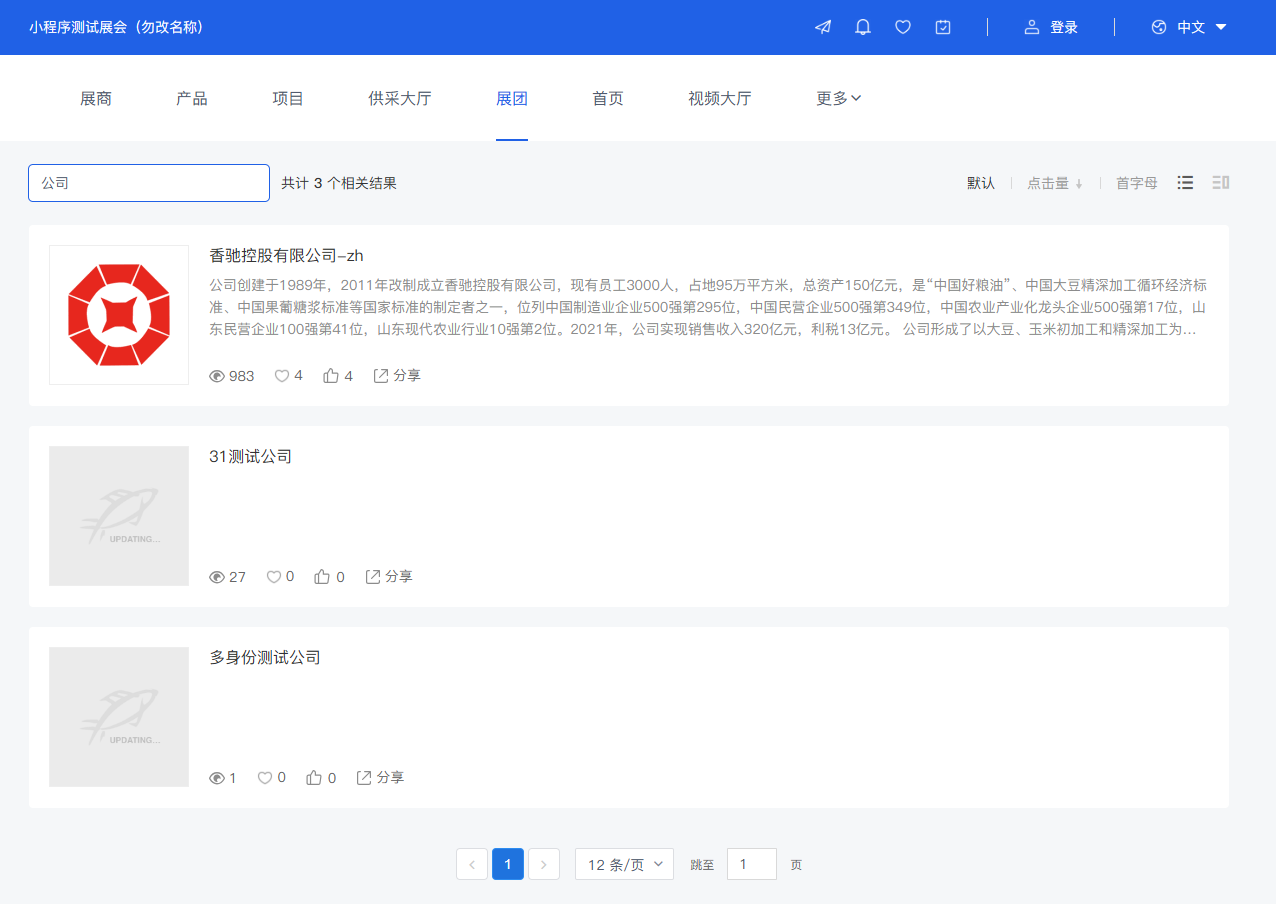Open the 供采大厅 tab

pyautogui.click(x=400, y=98)
